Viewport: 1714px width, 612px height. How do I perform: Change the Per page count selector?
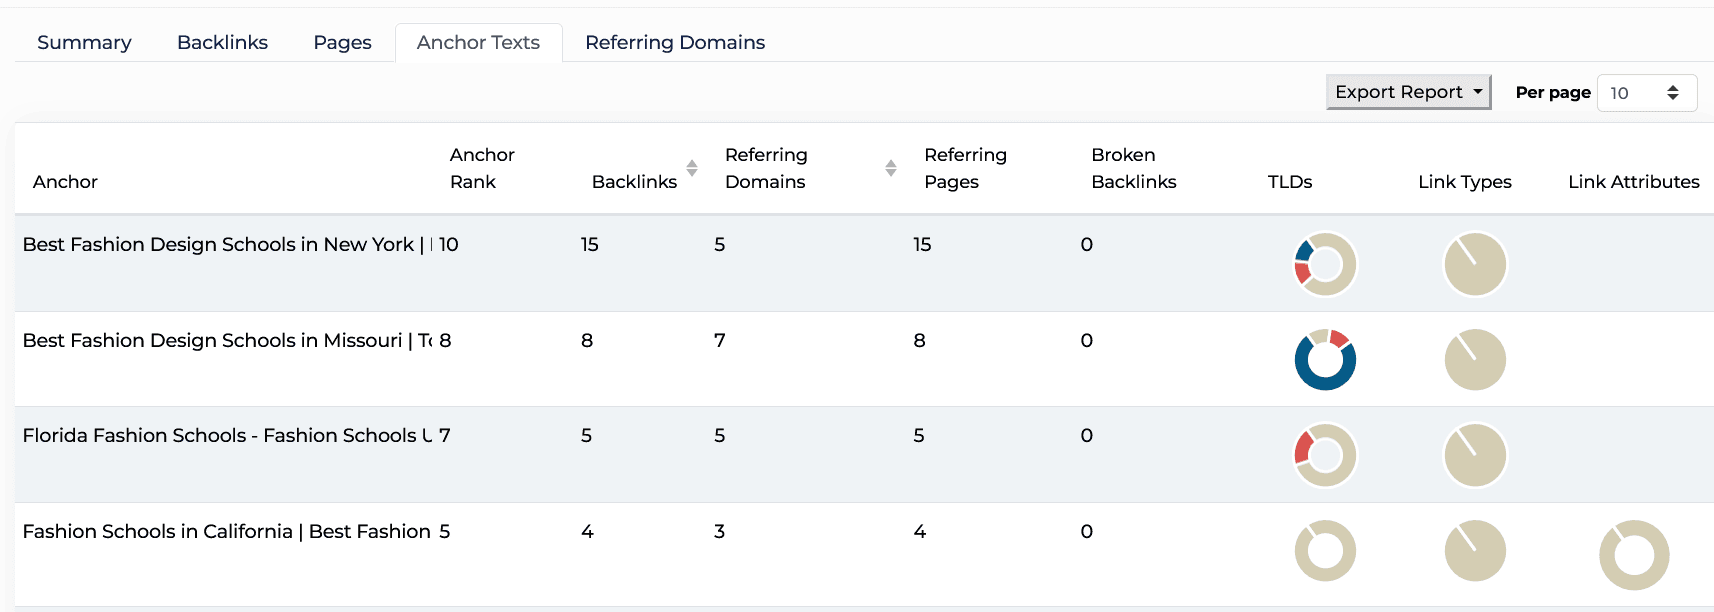coord(1647,93)
